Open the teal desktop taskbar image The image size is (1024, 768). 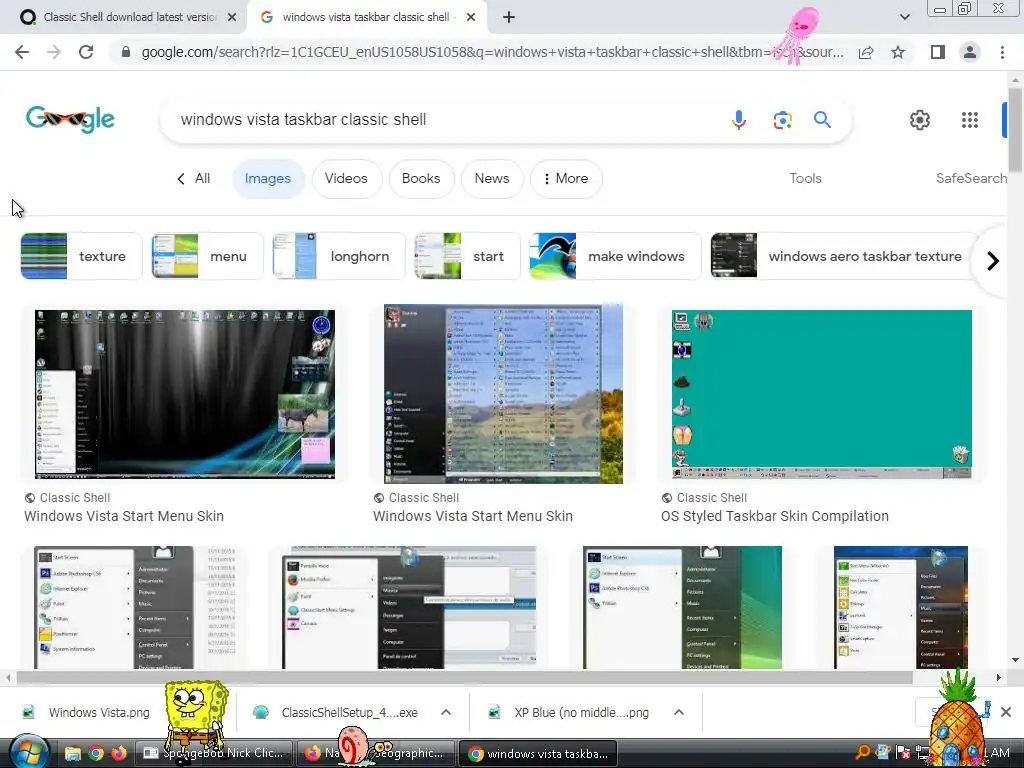click(822, 394)
